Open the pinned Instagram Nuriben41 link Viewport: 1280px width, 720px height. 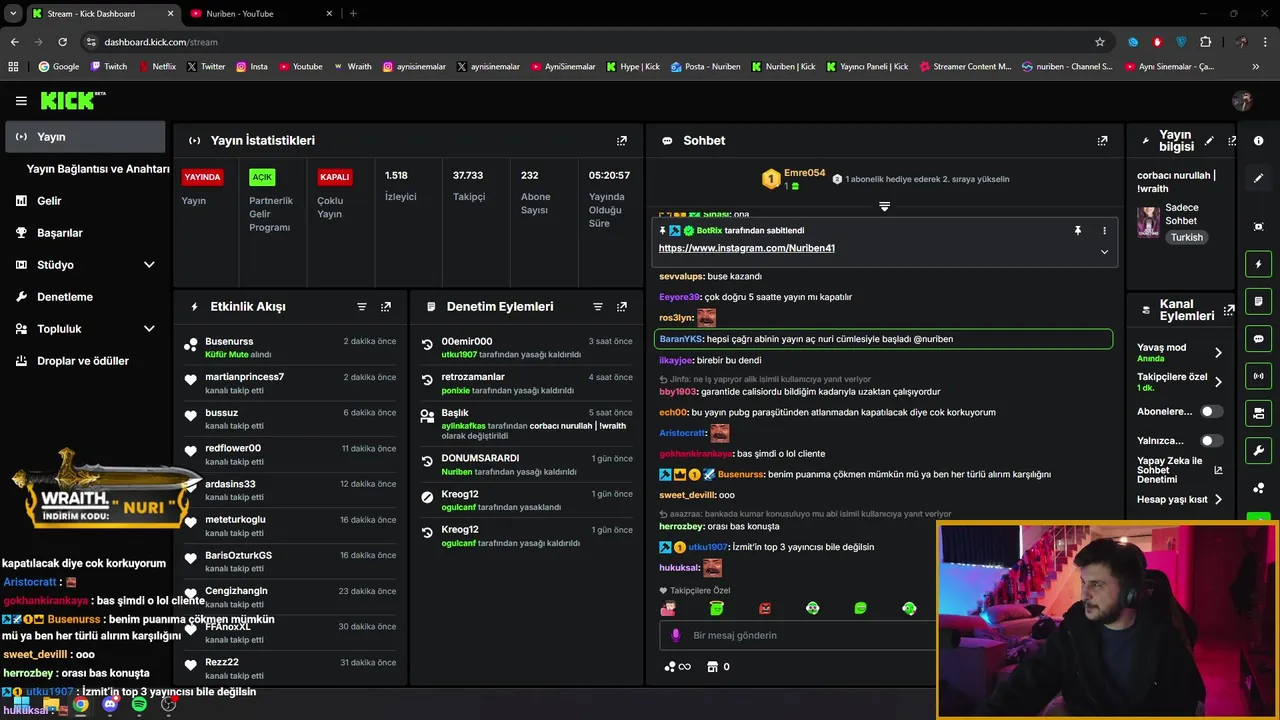tap(747, 248)
